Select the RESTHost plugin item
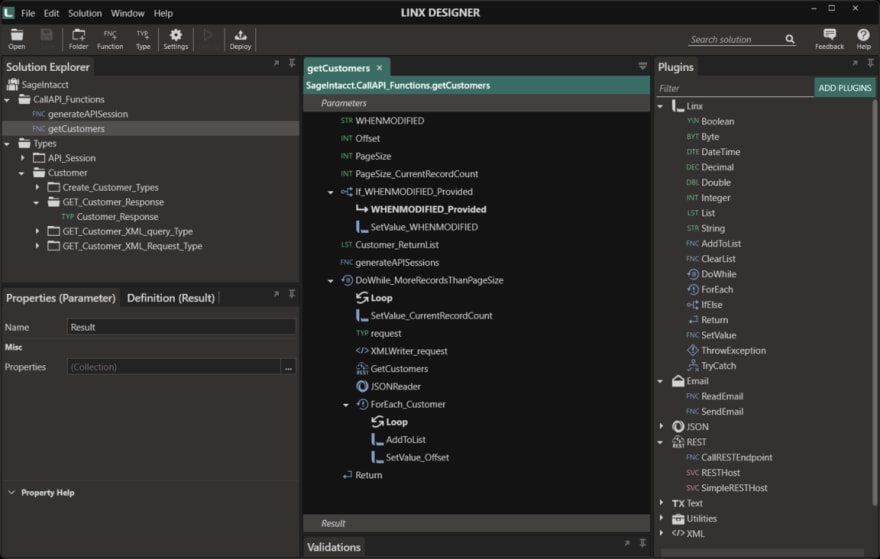 pos(713,473)
